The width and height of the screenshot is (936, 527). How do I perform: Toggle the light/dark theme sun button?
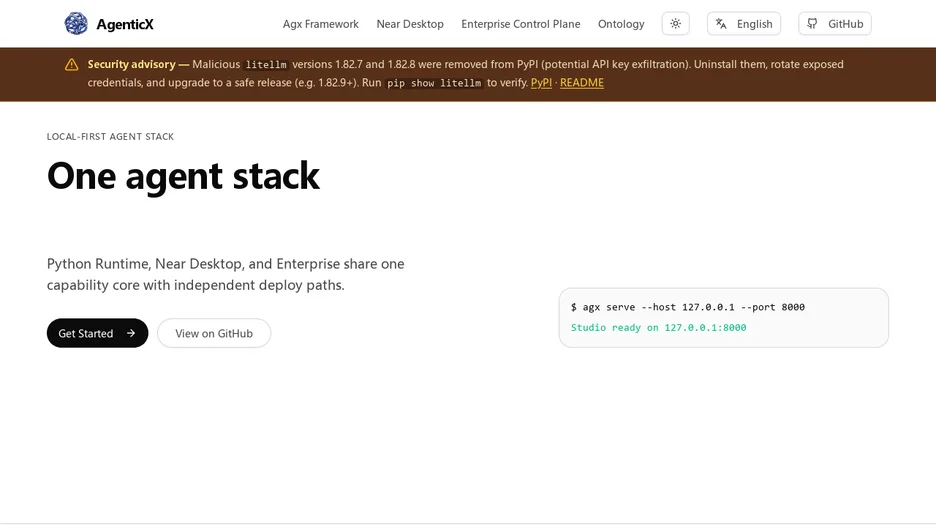point(675,24)
